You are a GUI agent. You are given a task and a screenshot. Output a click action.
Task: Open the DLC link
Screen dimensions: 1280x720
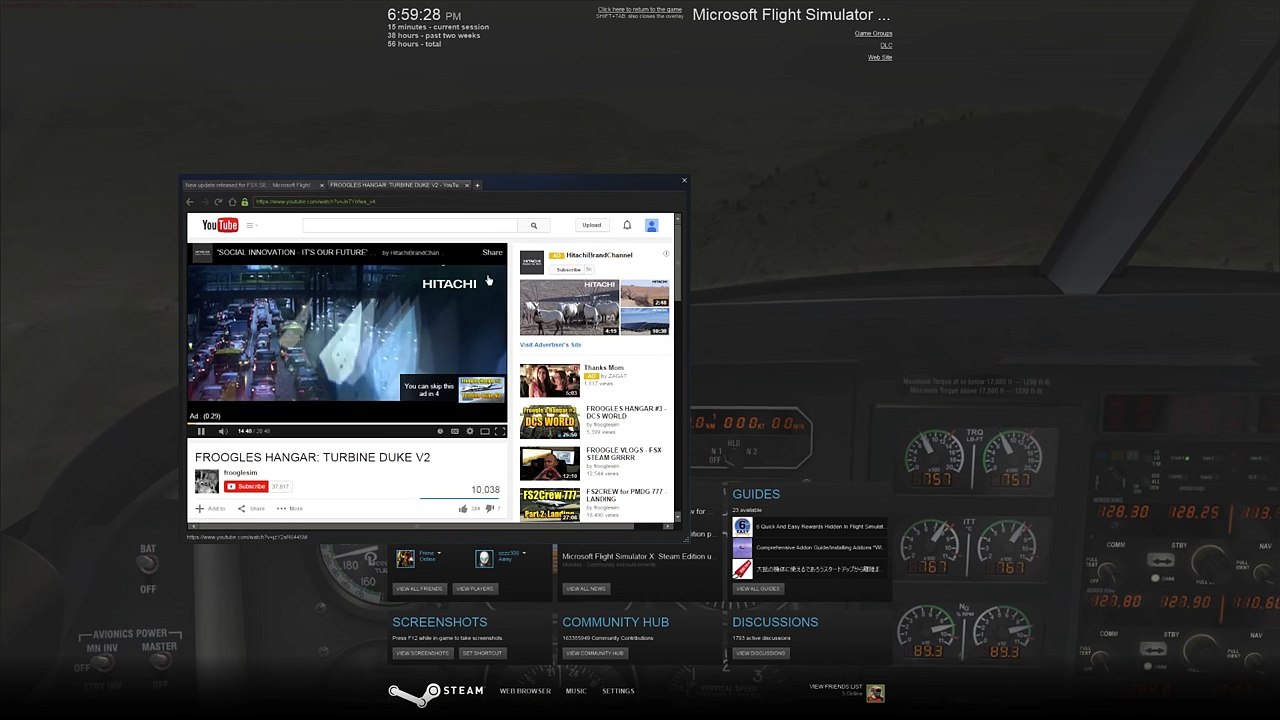[886, 46]
